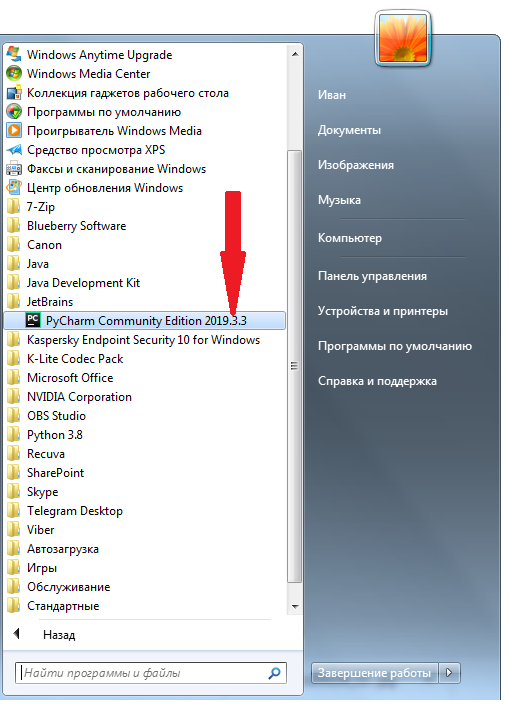Click the user account picture
The width and height of the screenshot is (518, 721).
(x=403, y=39)
